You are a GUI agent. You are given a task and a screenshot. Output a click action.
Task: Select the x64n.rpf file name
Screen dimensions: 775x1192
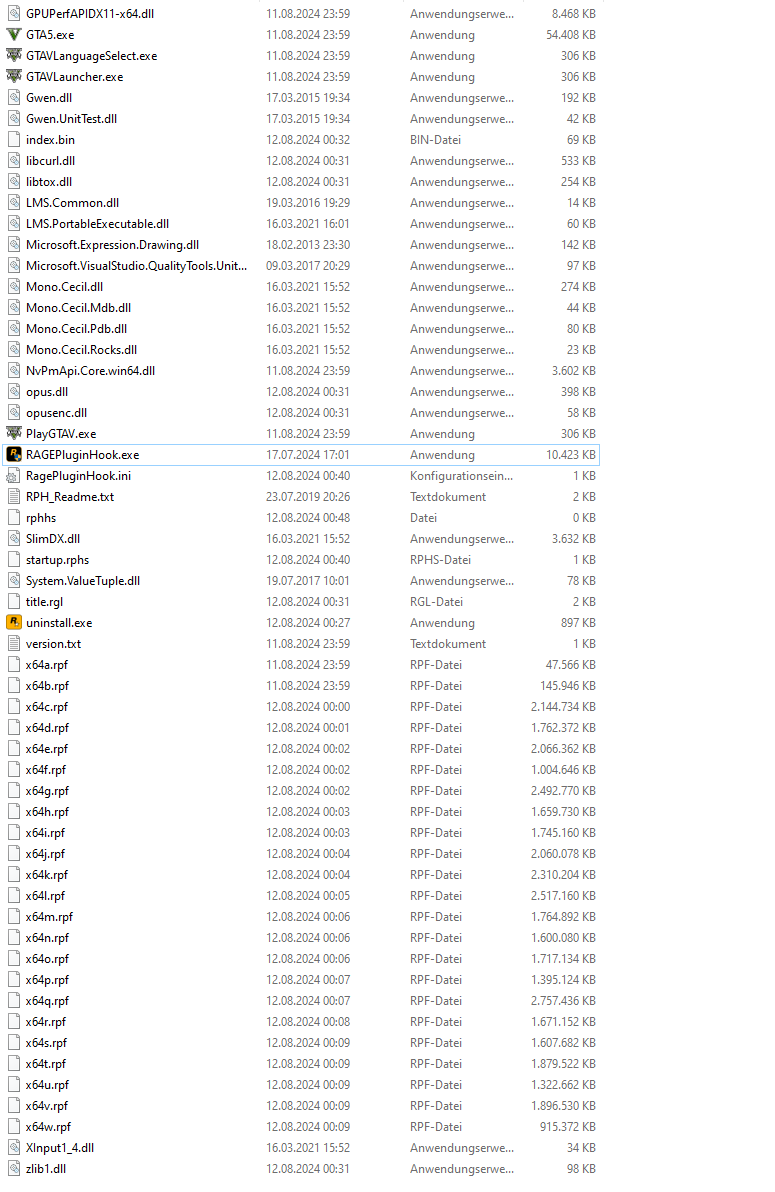pos(47,938)
